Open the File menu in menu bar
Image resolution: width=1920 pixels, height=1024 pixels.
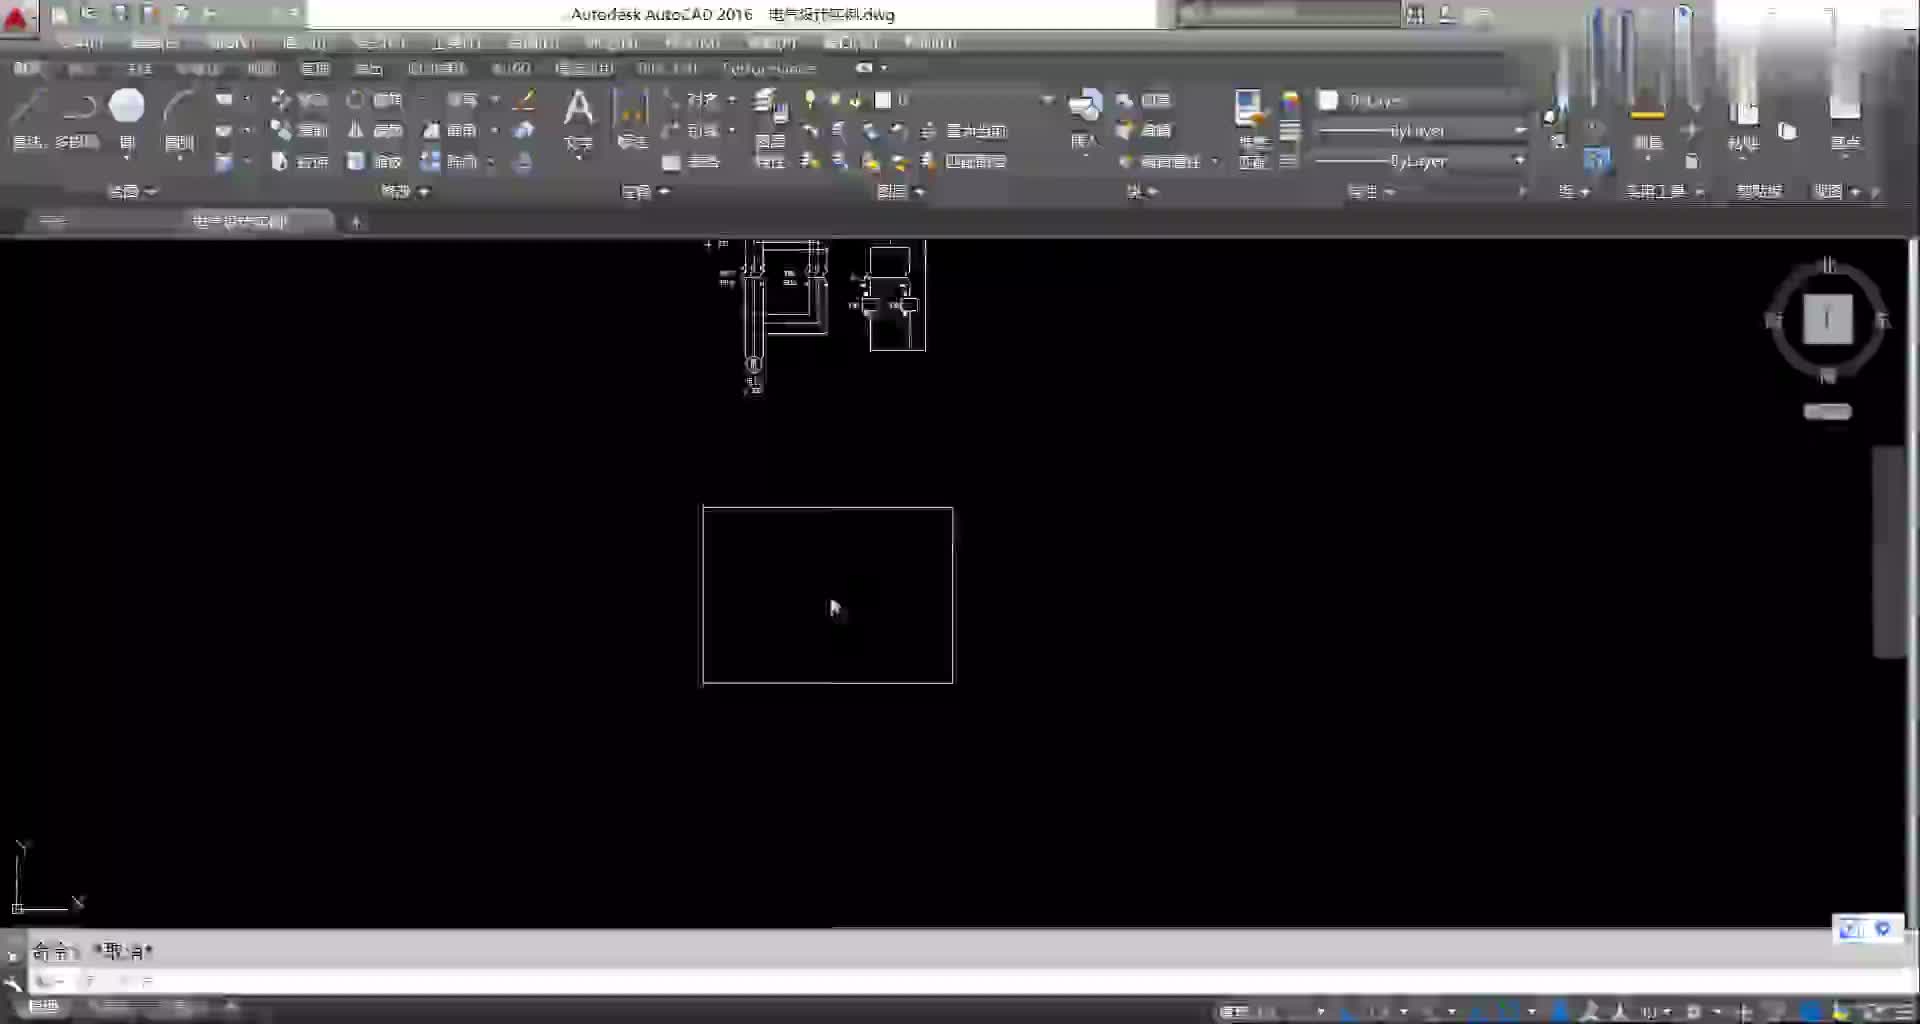tap(83, 42)
